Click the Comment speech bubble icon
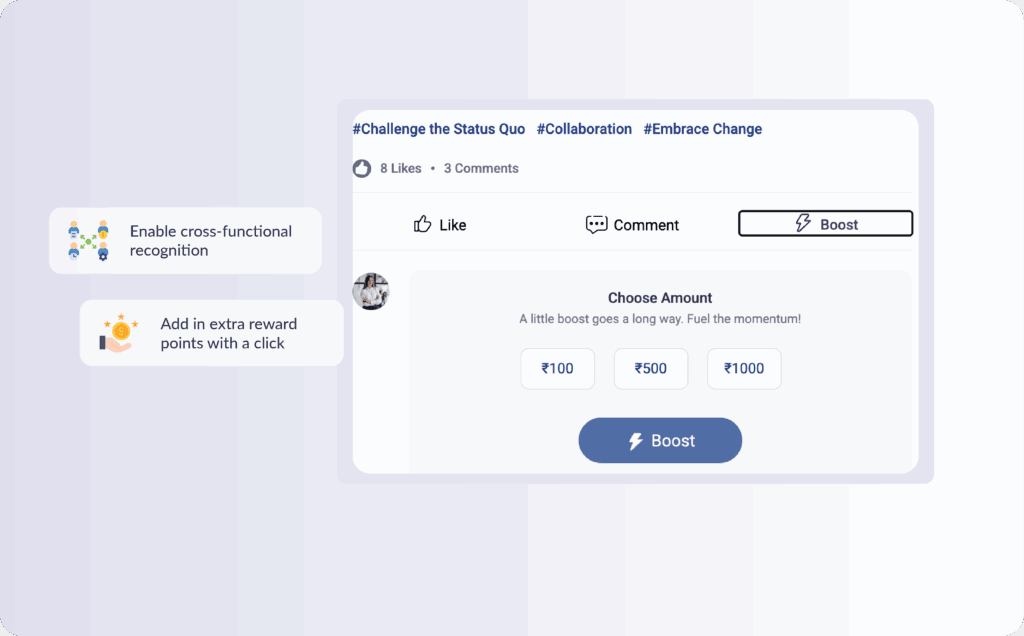The width and height of the screenshot is (1024, 636). [596, 225]
